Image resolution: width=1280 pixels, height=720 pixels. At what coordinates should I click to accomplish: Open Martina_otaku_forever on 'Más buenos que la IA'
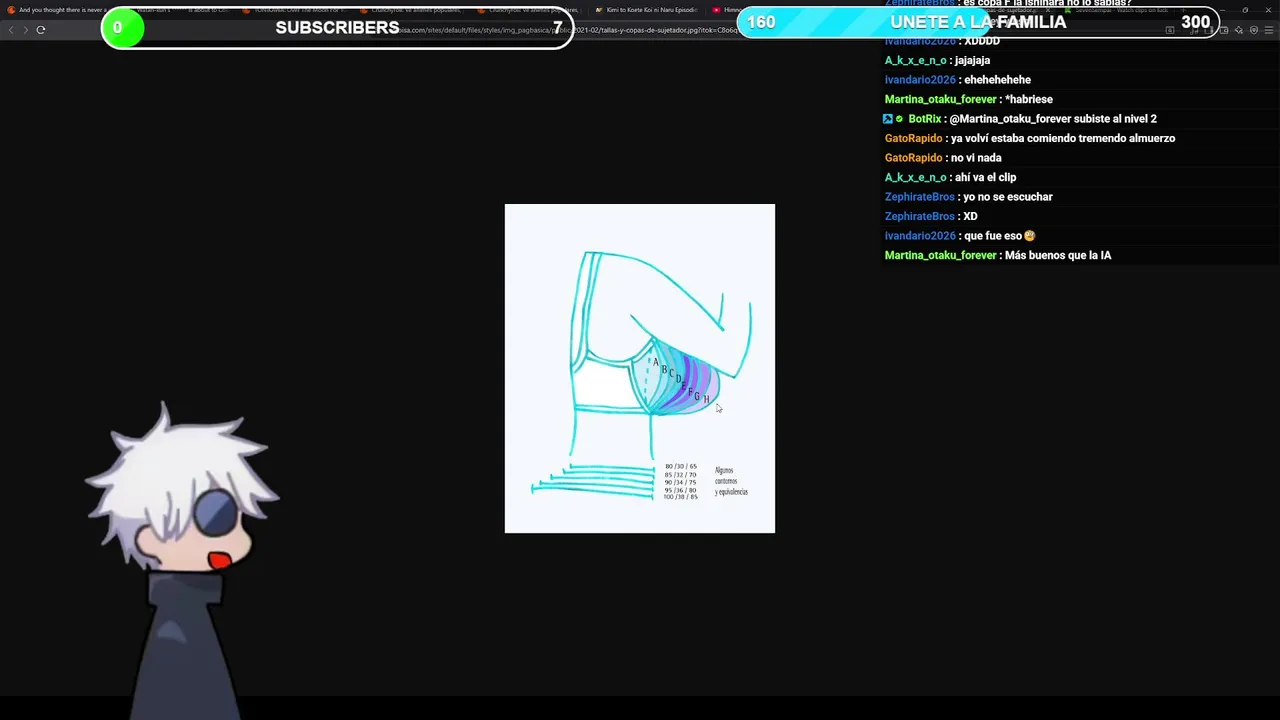coord(941,256)
